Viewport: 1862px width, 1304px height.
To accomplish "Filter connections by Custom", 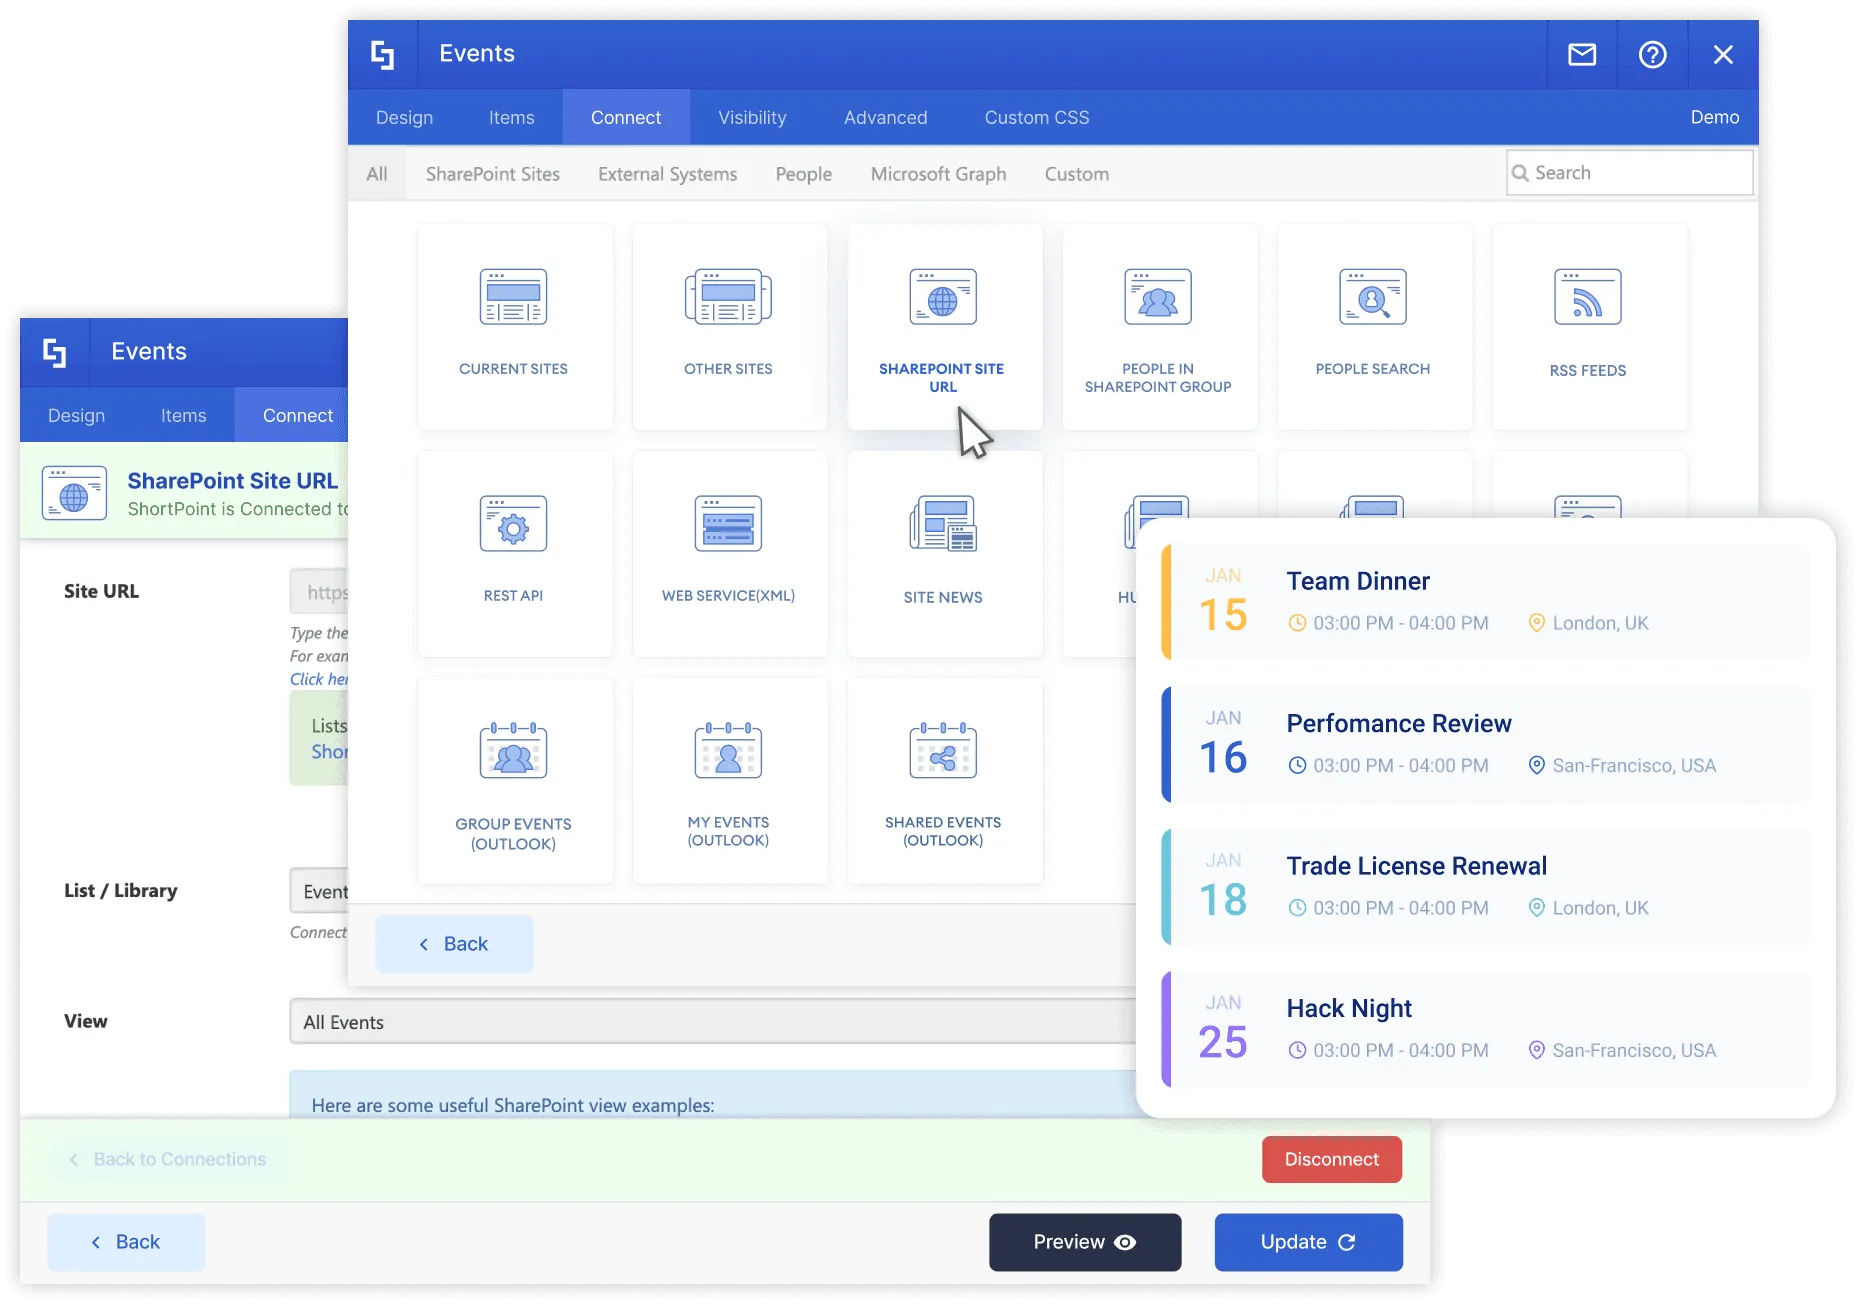I will pyautogui.click(x=1077, y=174).
